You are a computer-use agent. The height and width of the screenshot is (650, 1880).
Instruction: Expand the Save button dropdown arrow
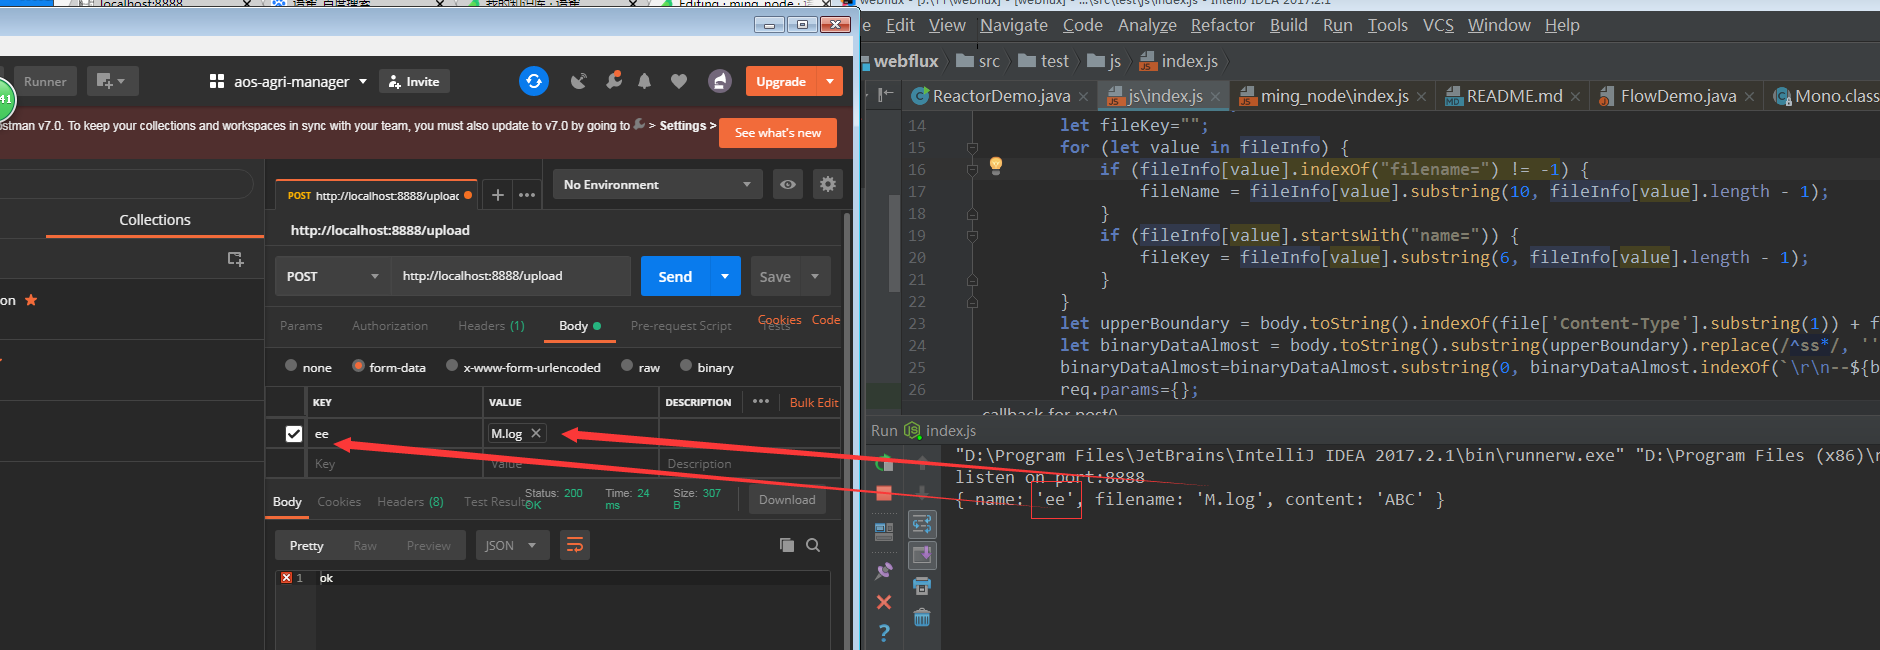click(815, 276)
